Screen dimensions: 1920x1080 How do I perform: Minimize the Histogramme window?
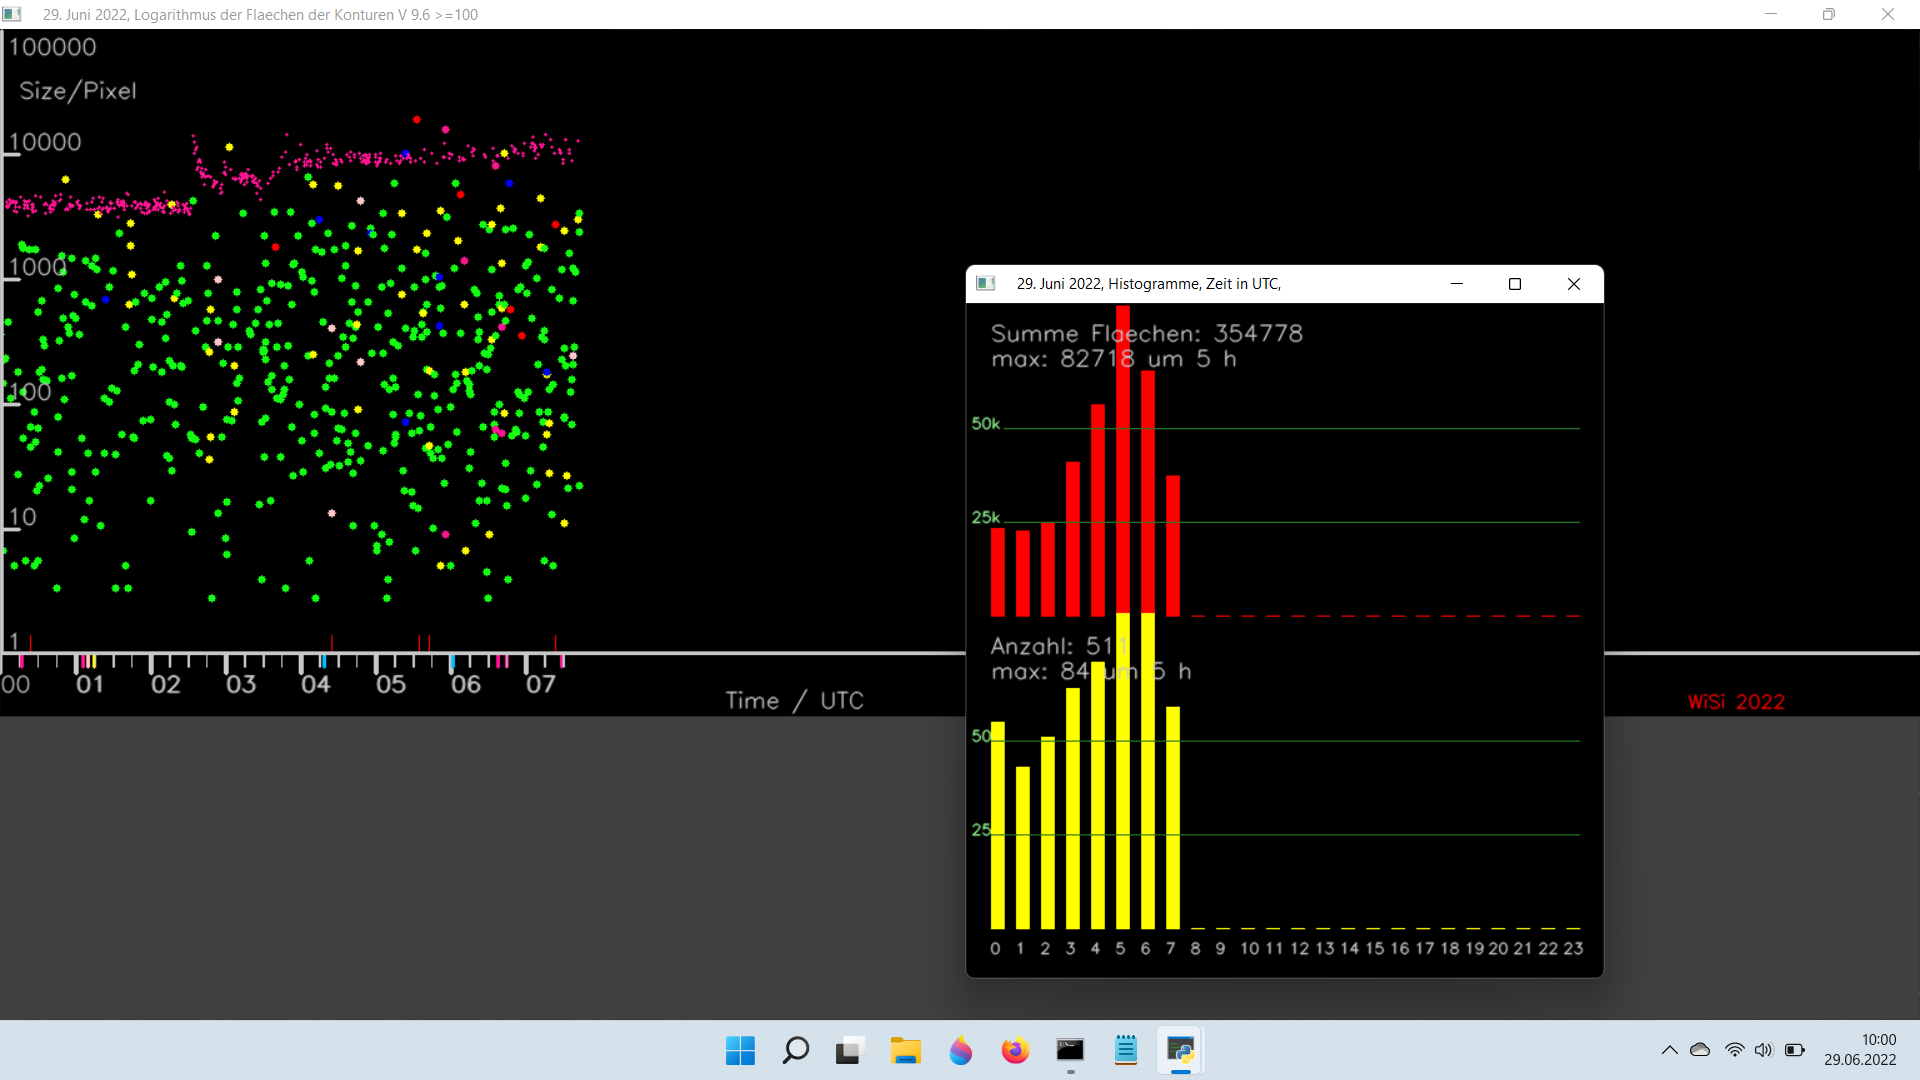(1457, 284)
